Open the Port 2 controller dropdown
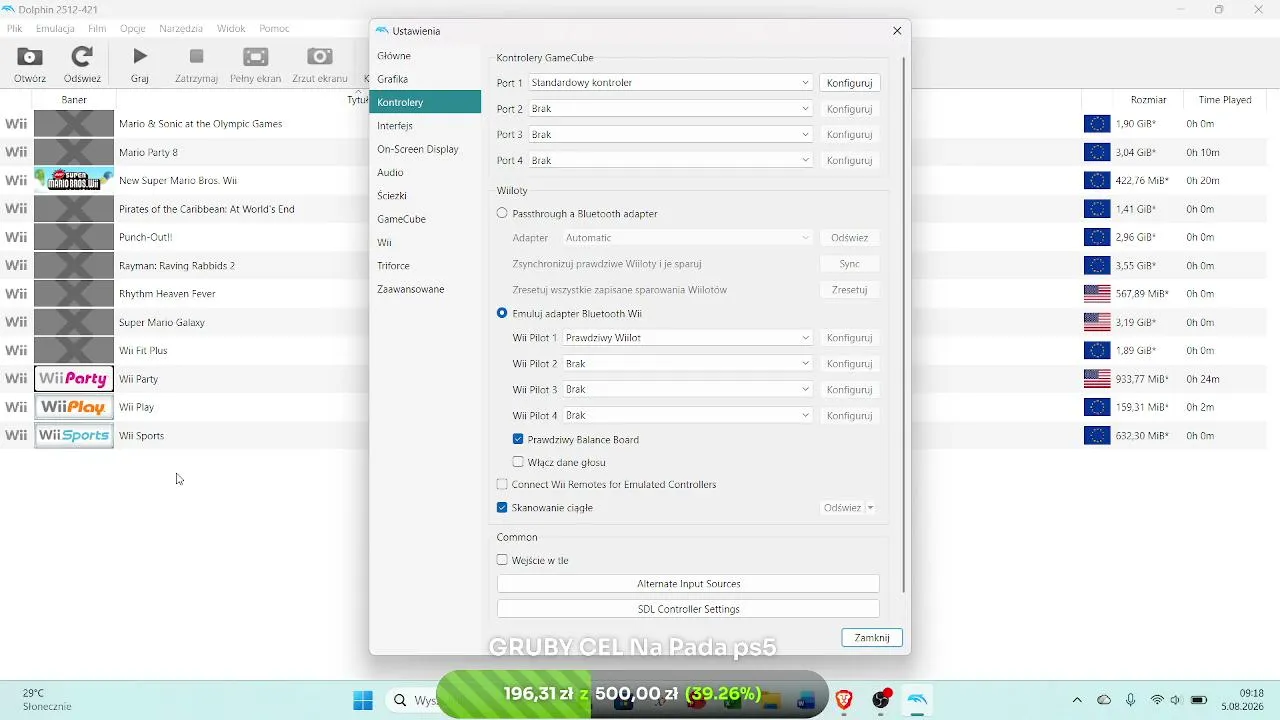The image size is (1280, 720). coord(670,109)
